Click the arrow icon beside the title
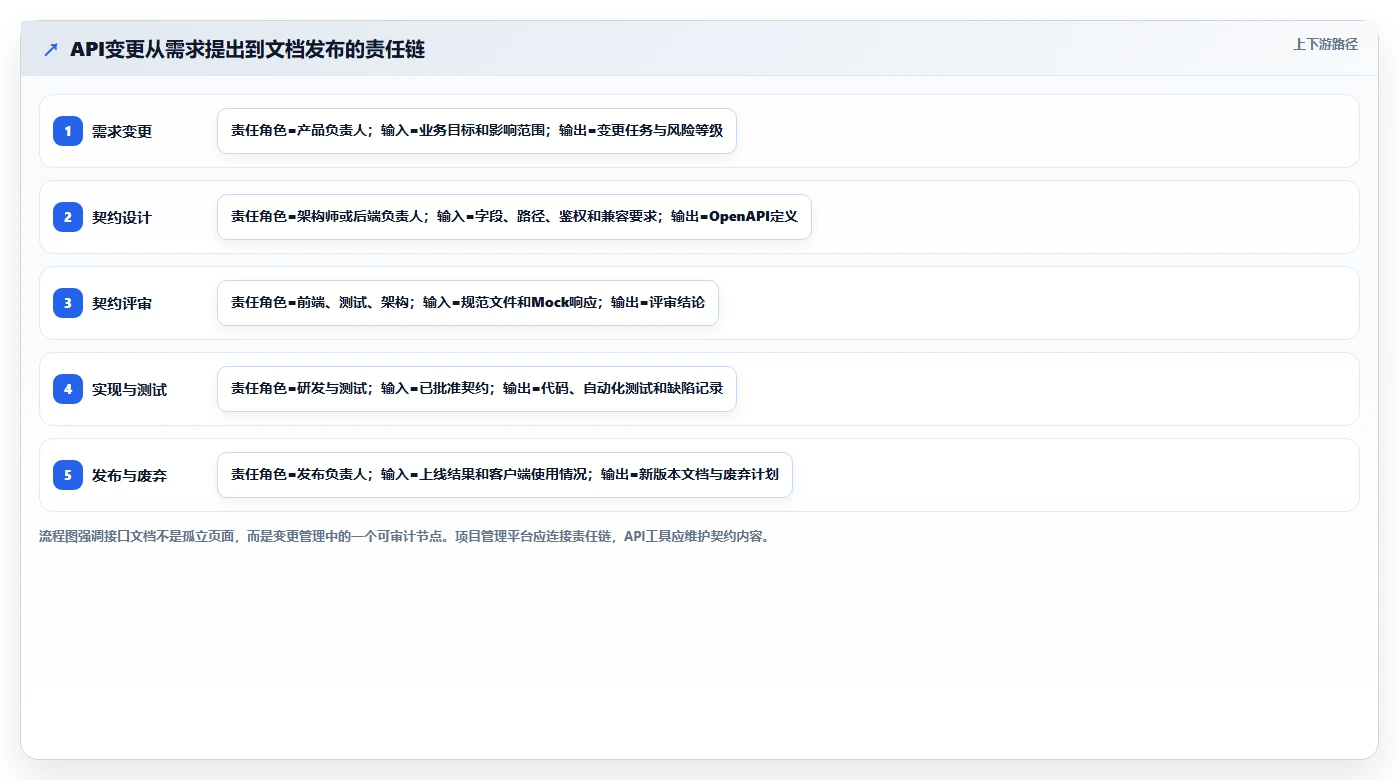 [x=50, y=49]
